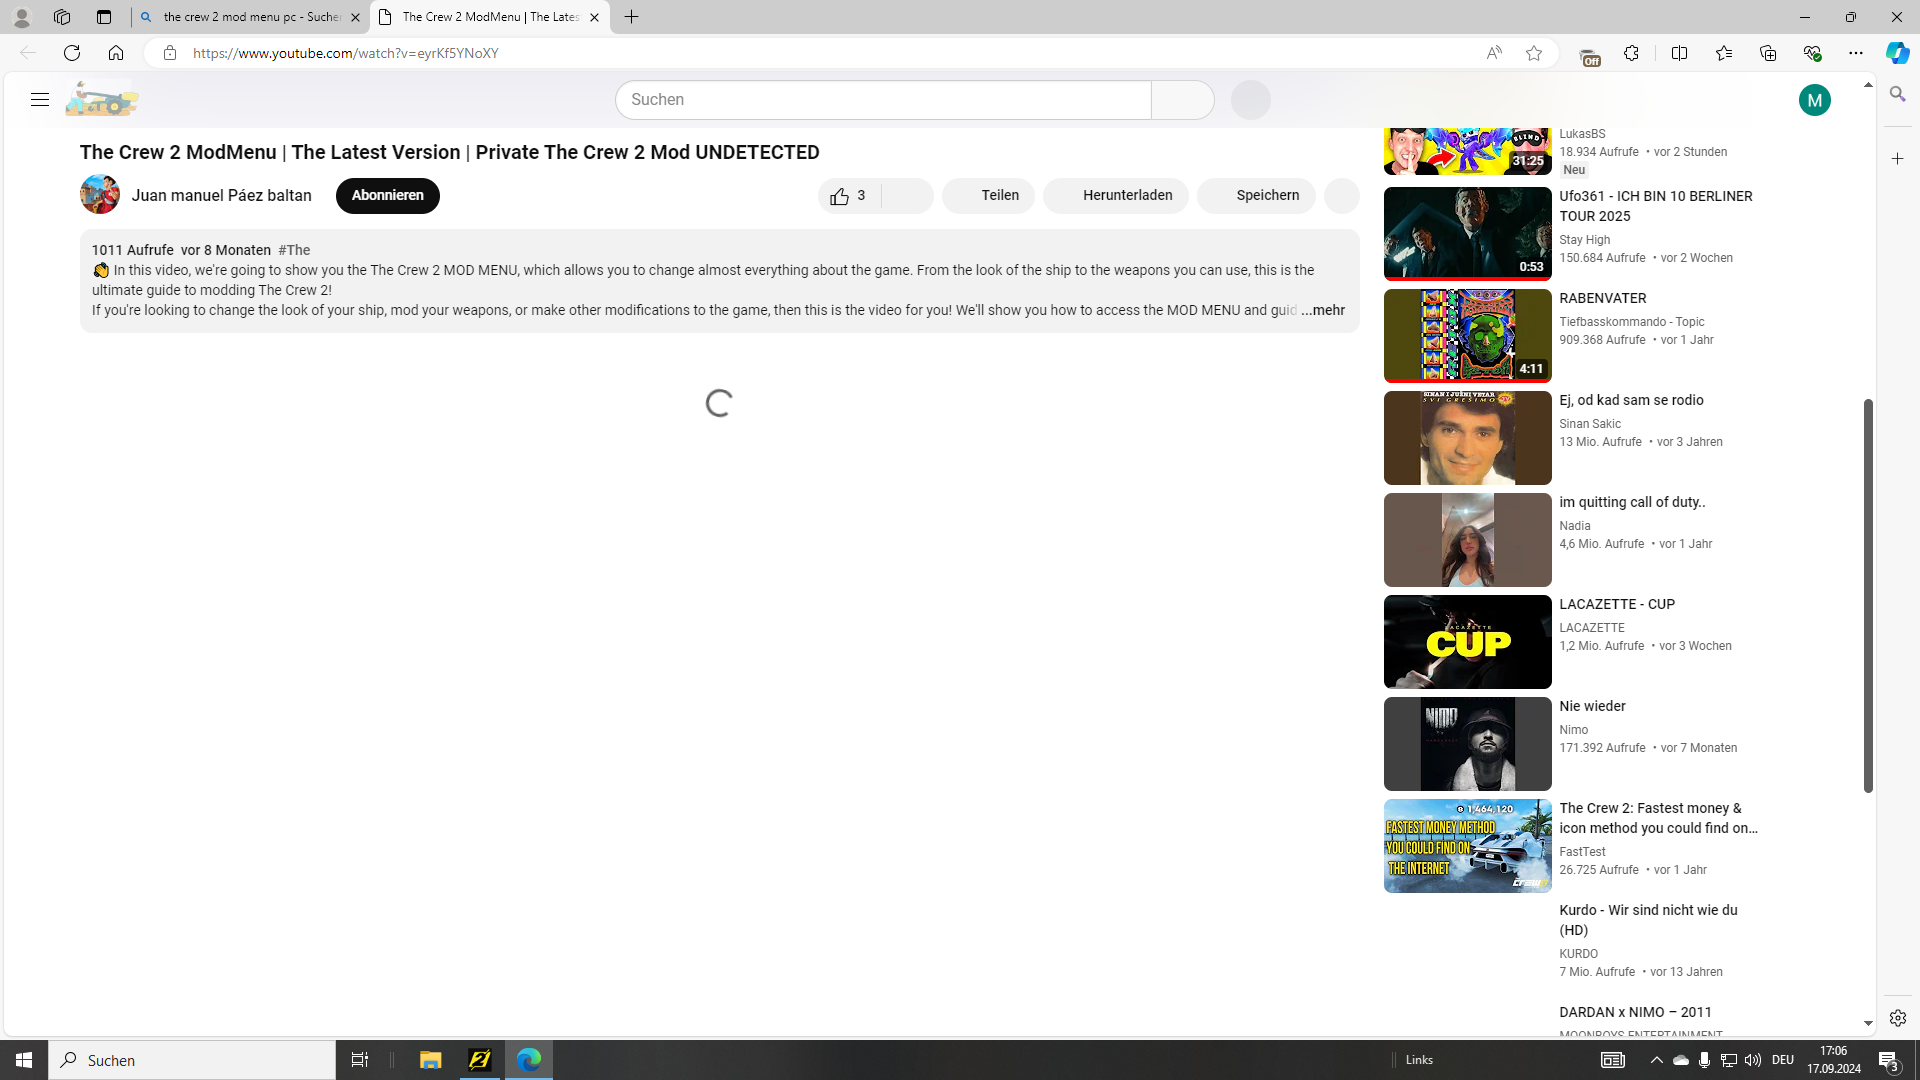1920x1080 pixels.
Task: Toggle microphone icon in system tray
Action: click(1704, 1060)
